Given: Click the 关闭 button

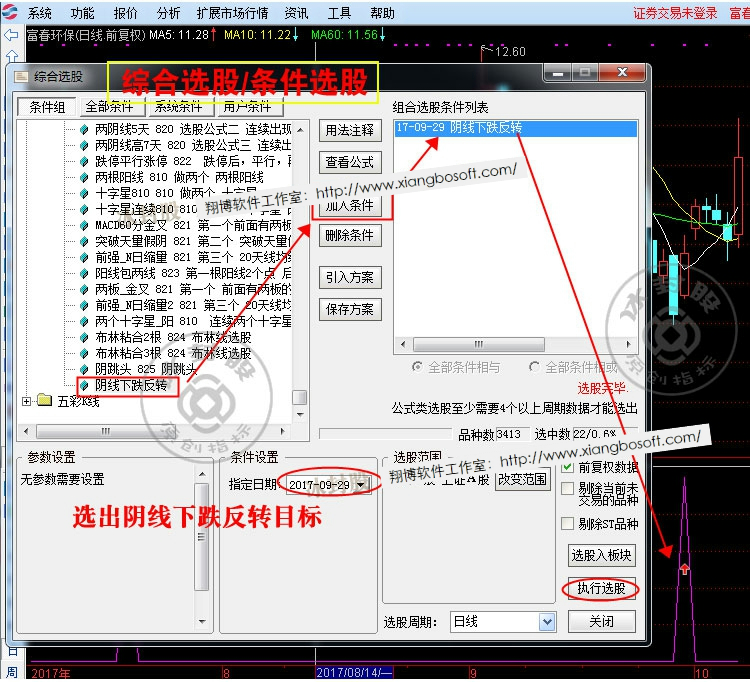Looking at the screenshot, I should 602,621.
